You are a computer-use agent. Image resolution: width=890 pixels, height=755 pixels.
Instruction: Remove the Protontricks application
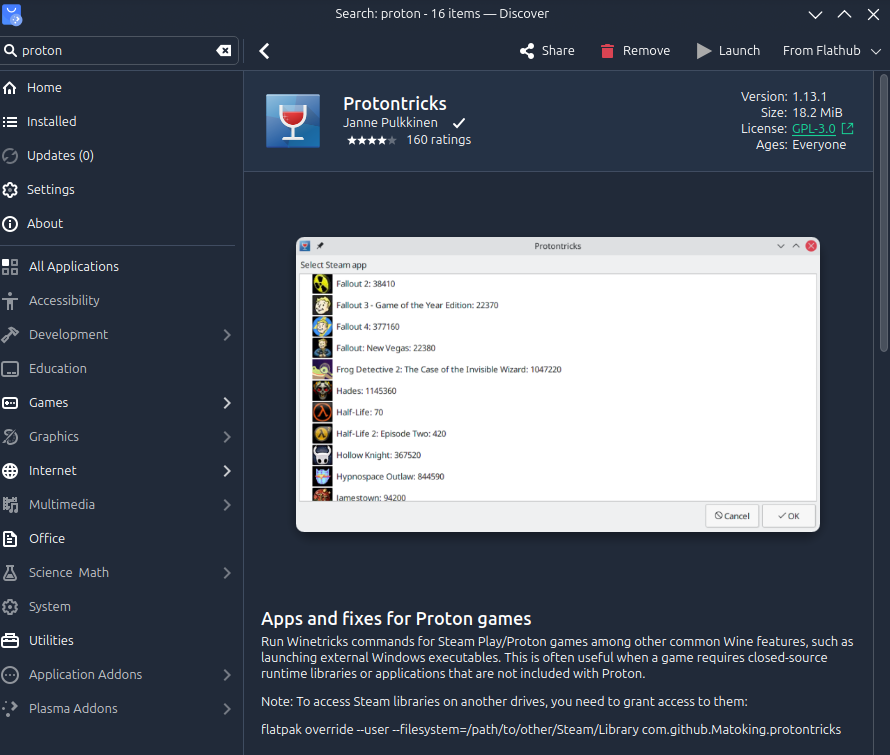[x=635, y=51]
